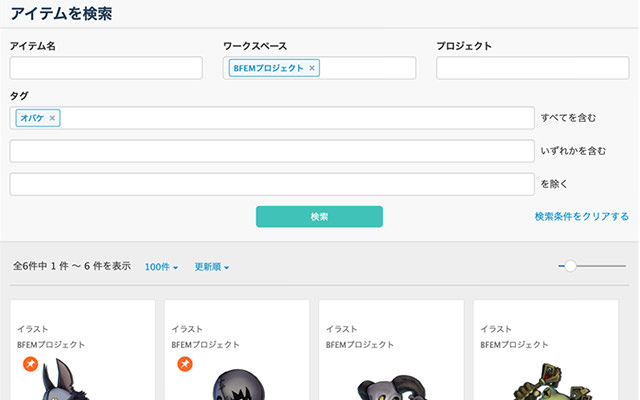
Task: Open the second card's round-head character thumbnail
Action: pos(238,384)
